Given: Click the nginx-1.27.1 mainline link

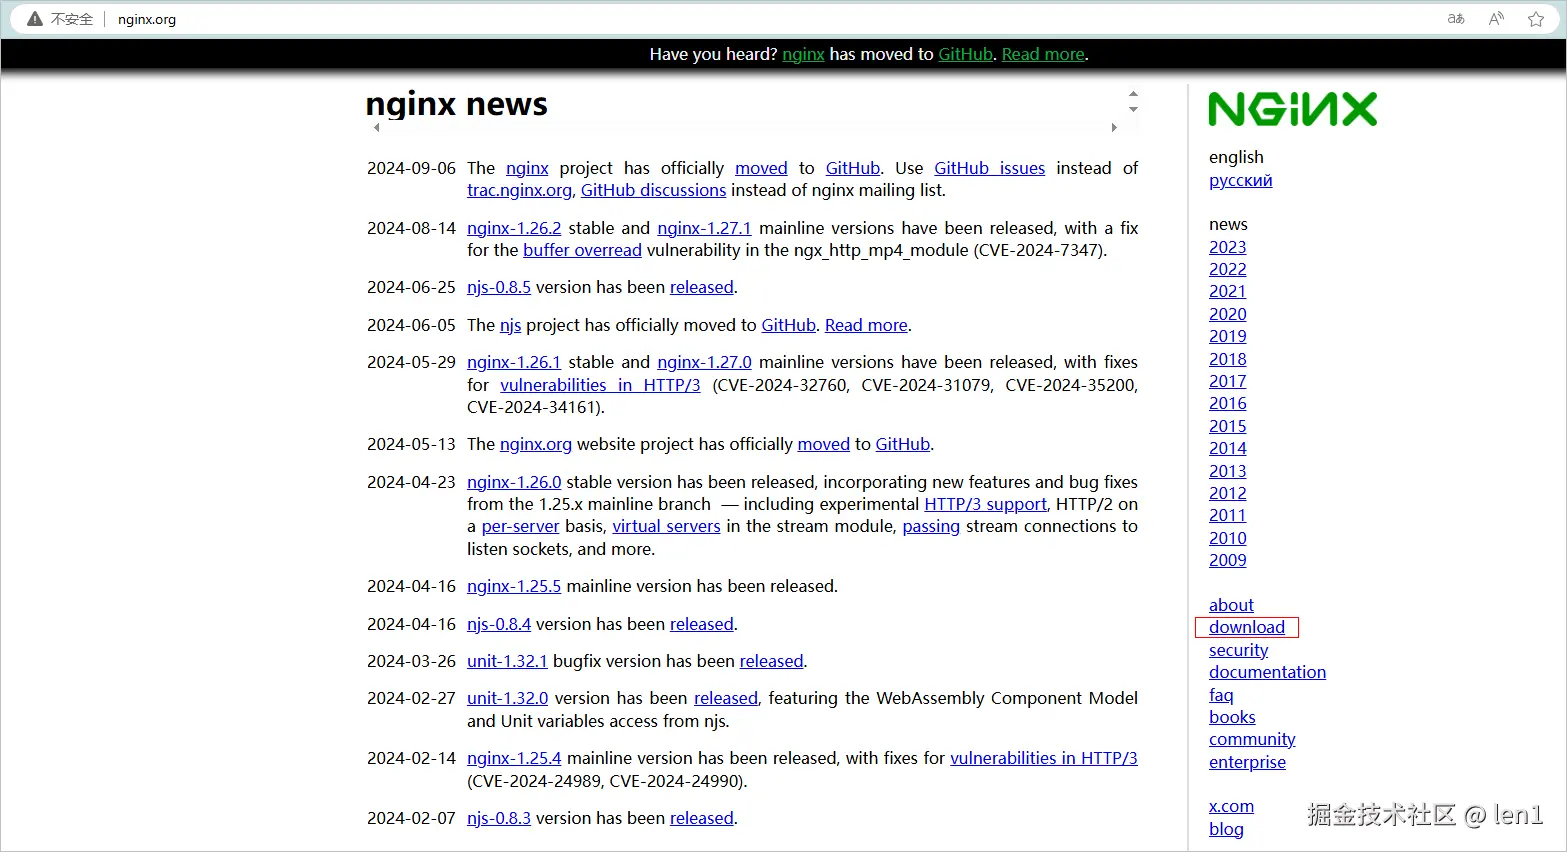Looking at the screenshot, I should pos(704,228).
